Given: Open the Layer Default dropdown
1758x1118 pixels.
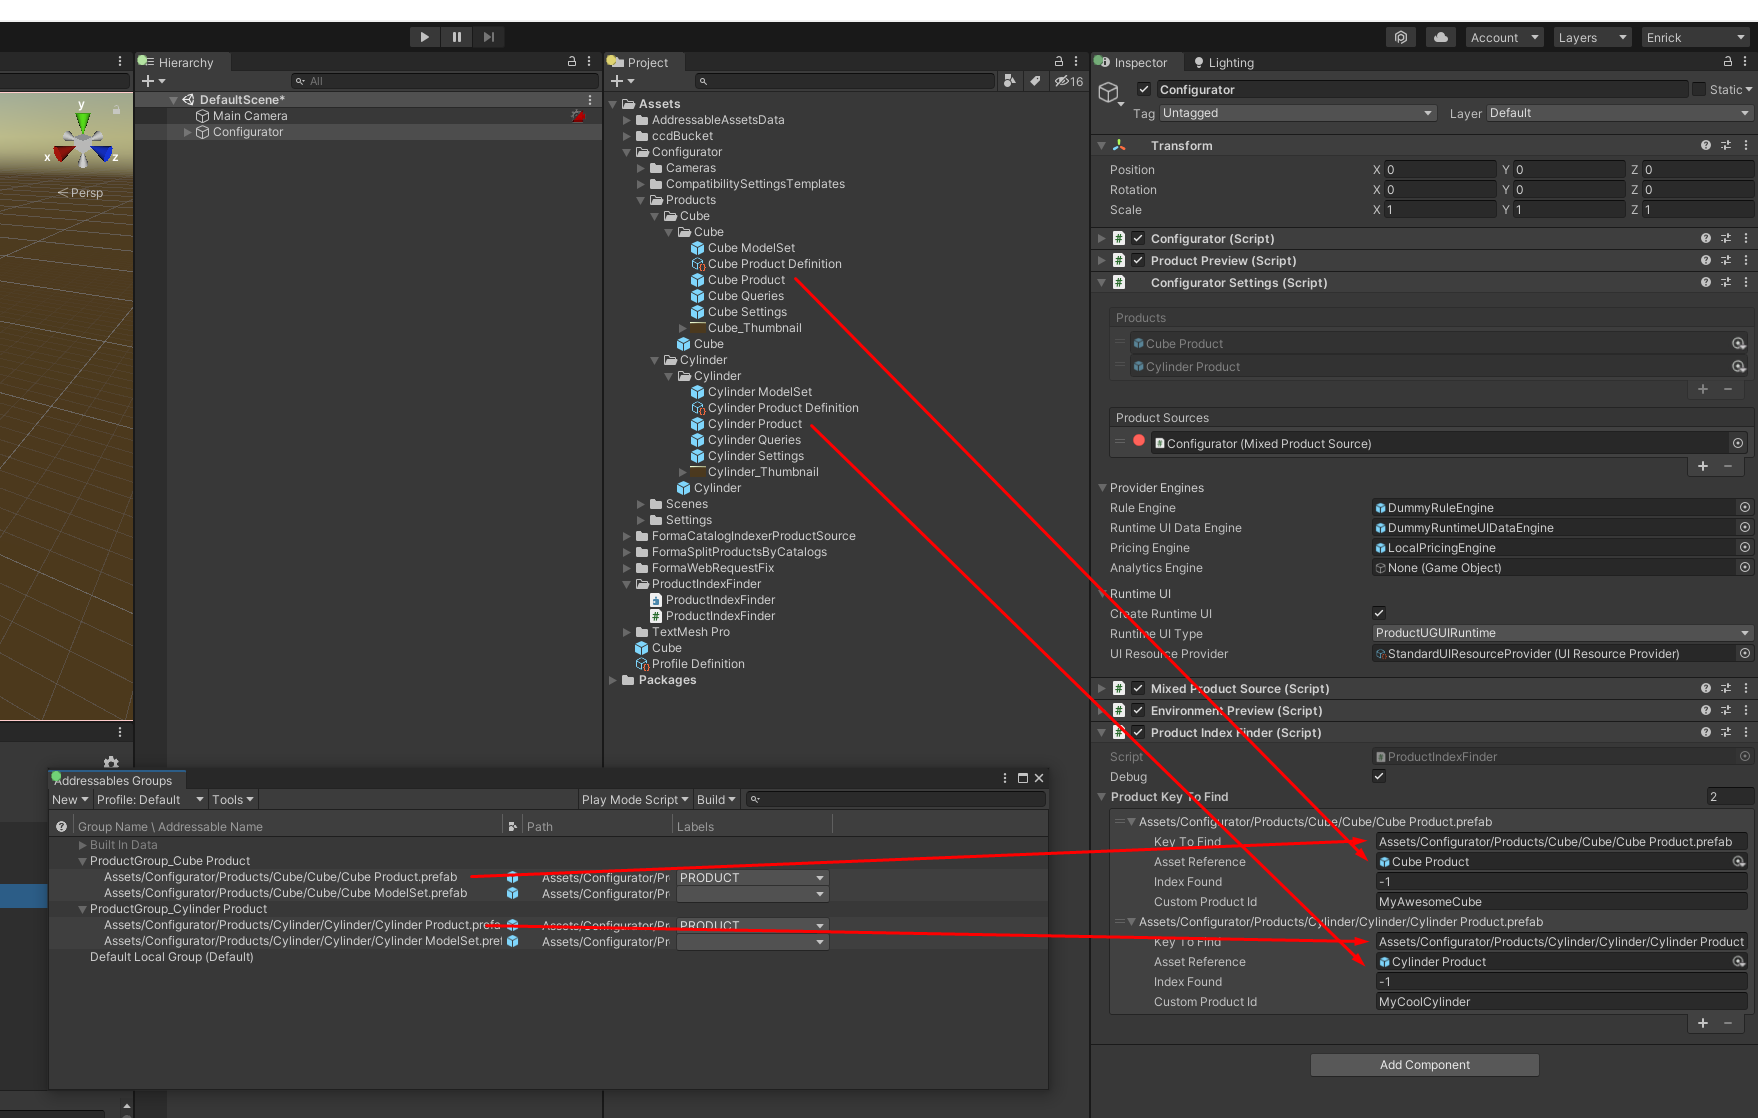Looking at the screenshot, I should point(1618,112).
